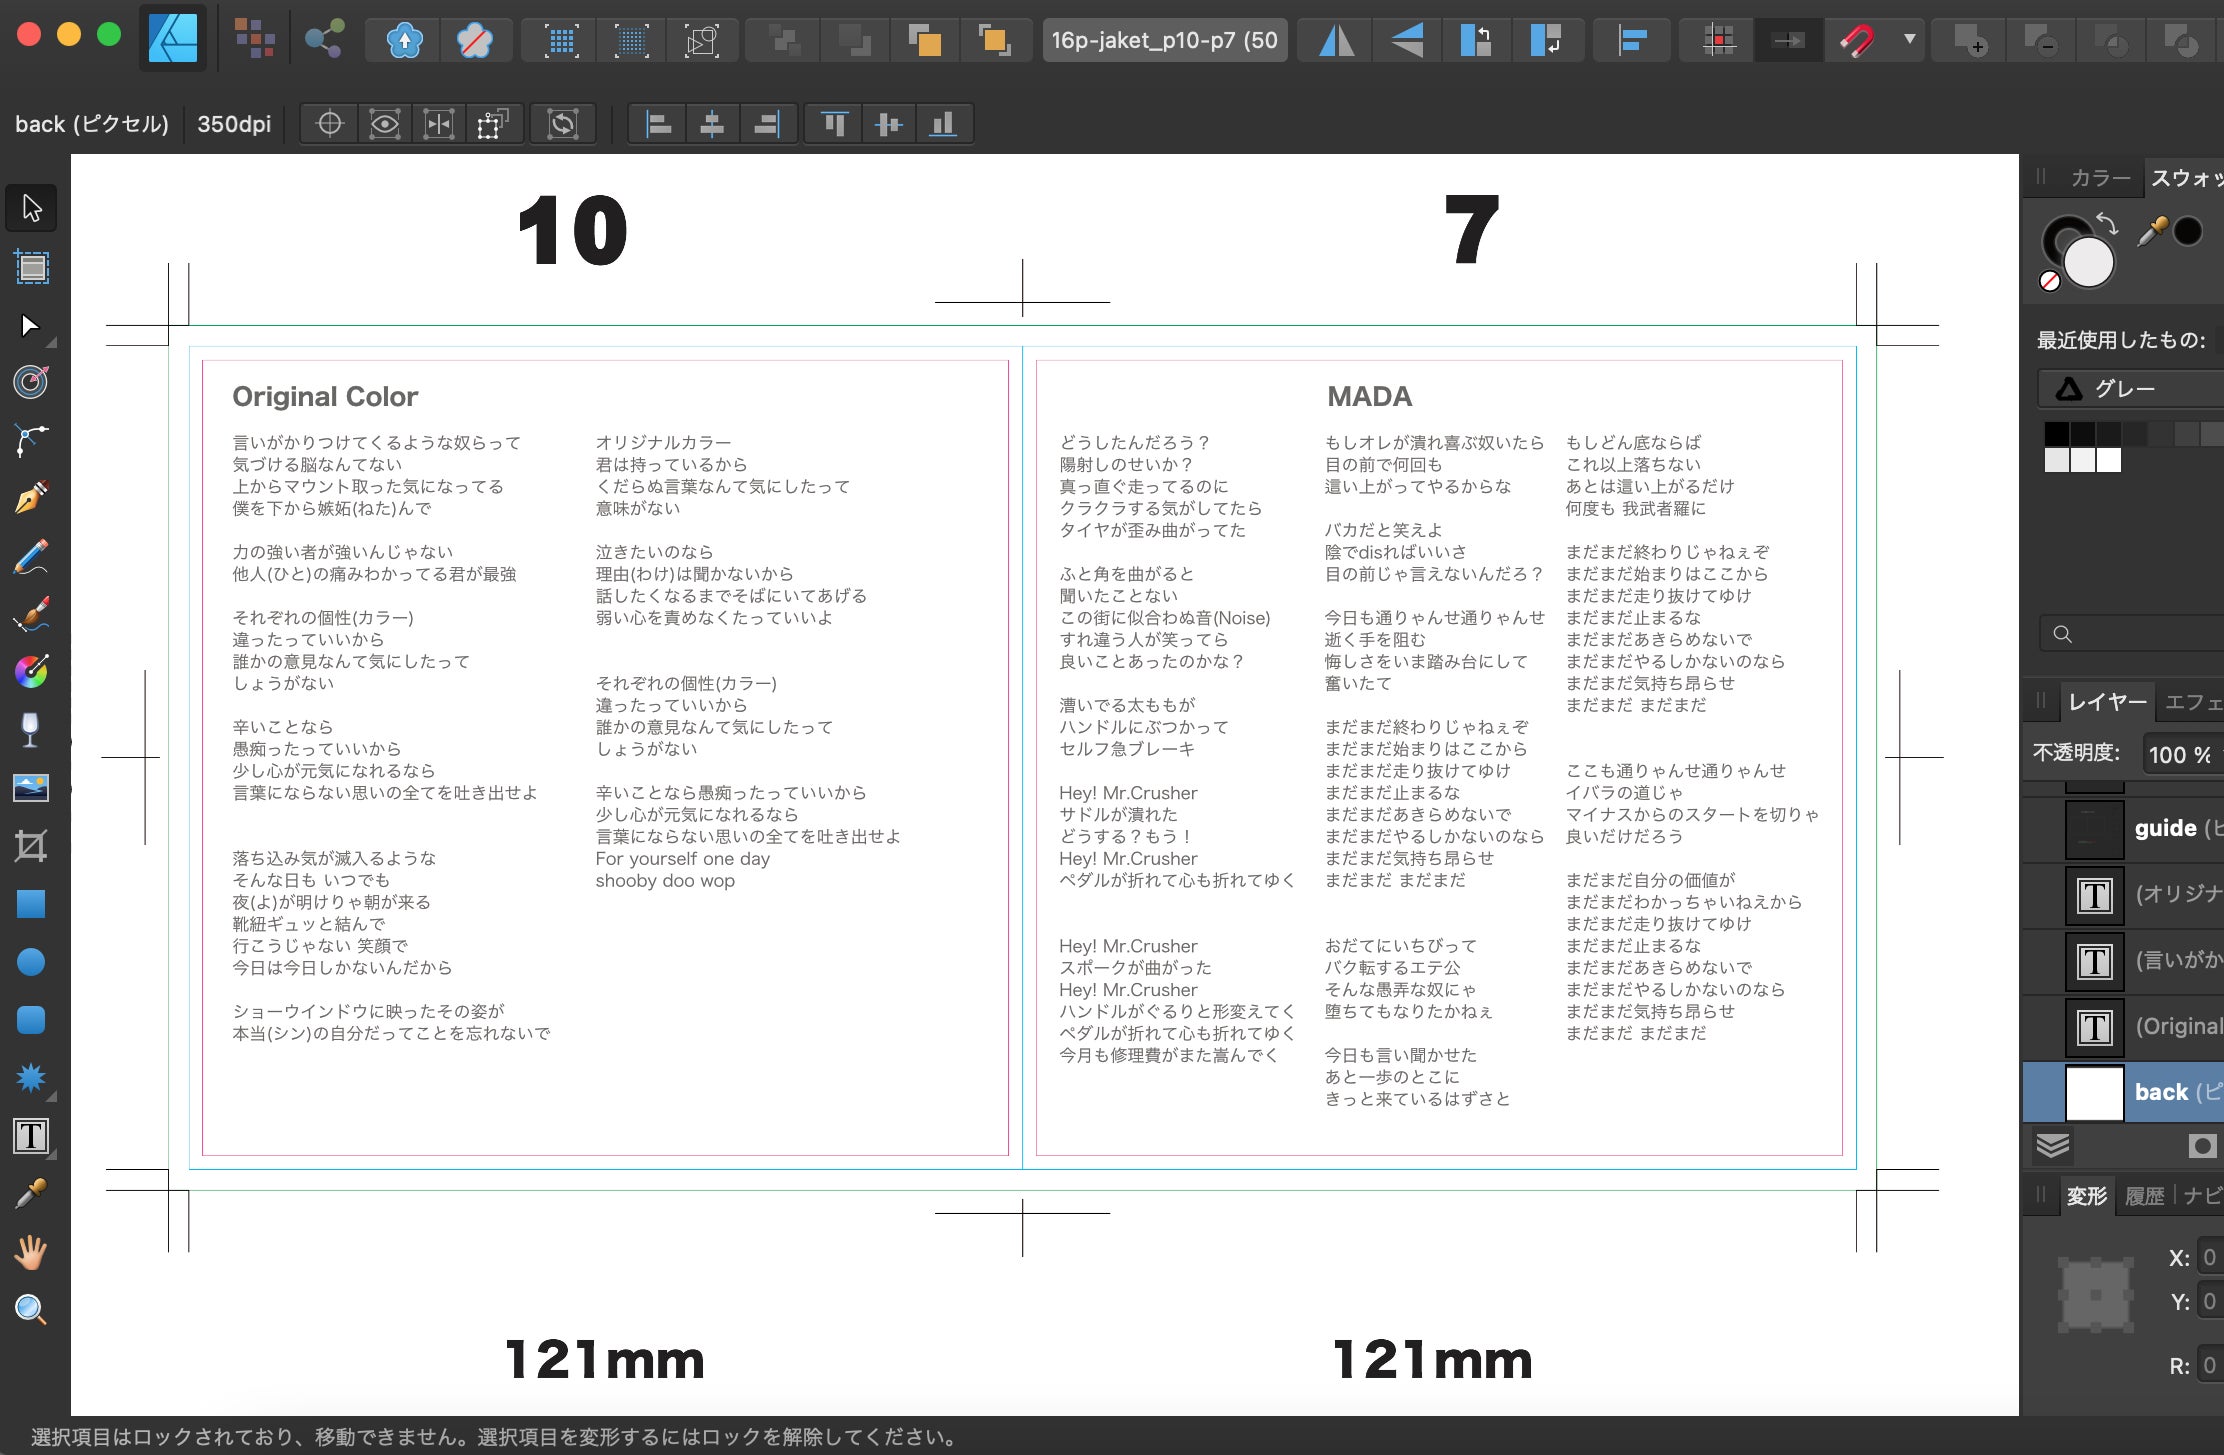Pick the white swatch in the palette
This screenshot has height=1455, width=2224.
[x=2108, y=460]
